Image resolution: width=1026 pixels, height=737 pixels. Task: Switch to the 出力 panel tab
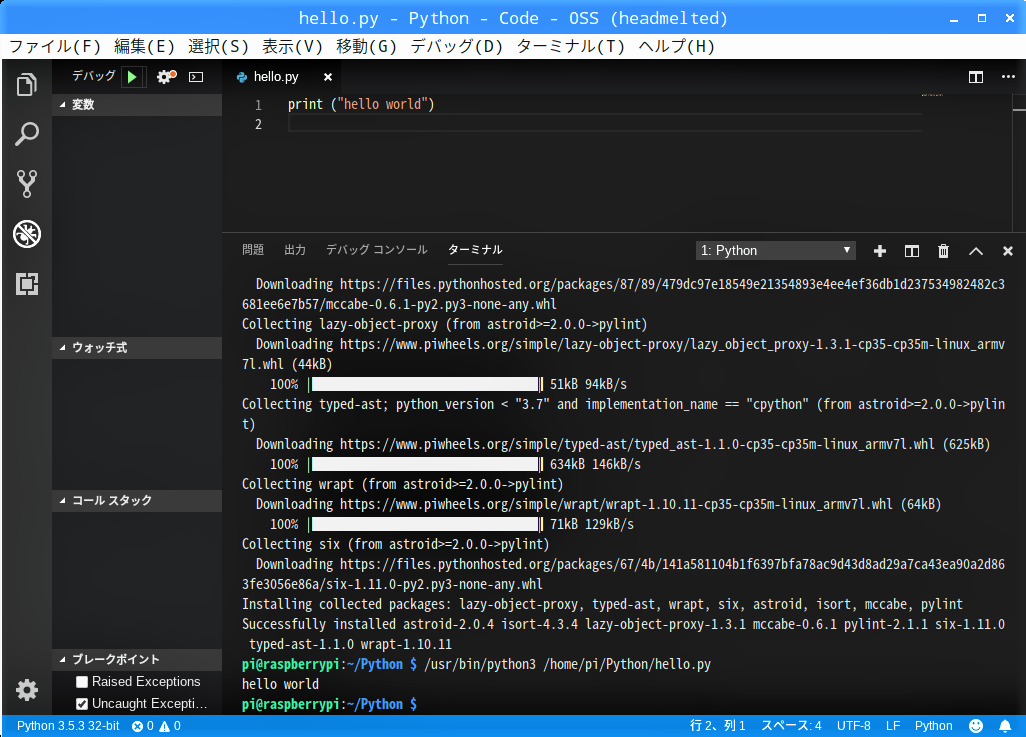coord(295,250)
